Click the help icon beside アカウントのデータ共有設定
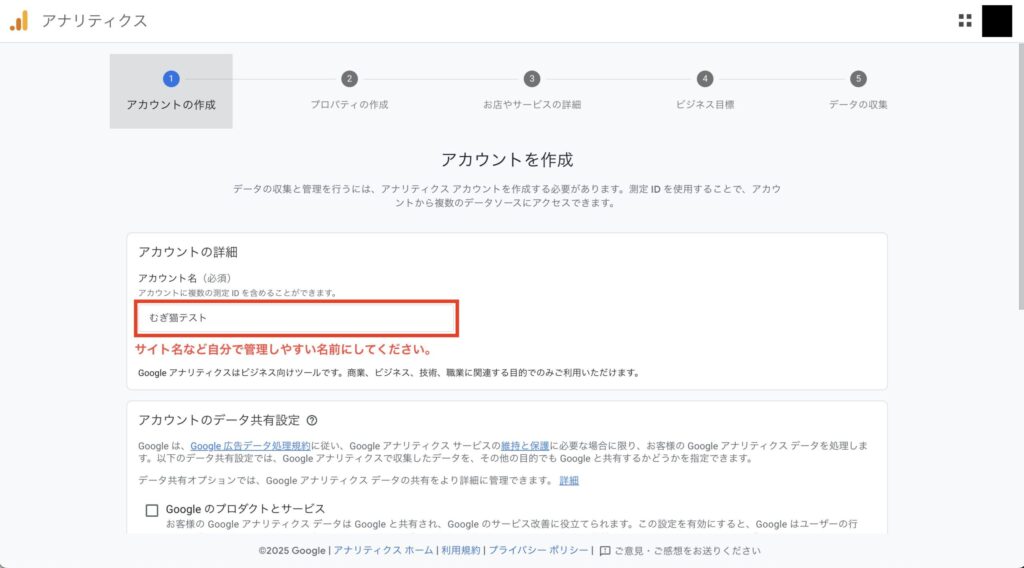 tap(312, 420)
